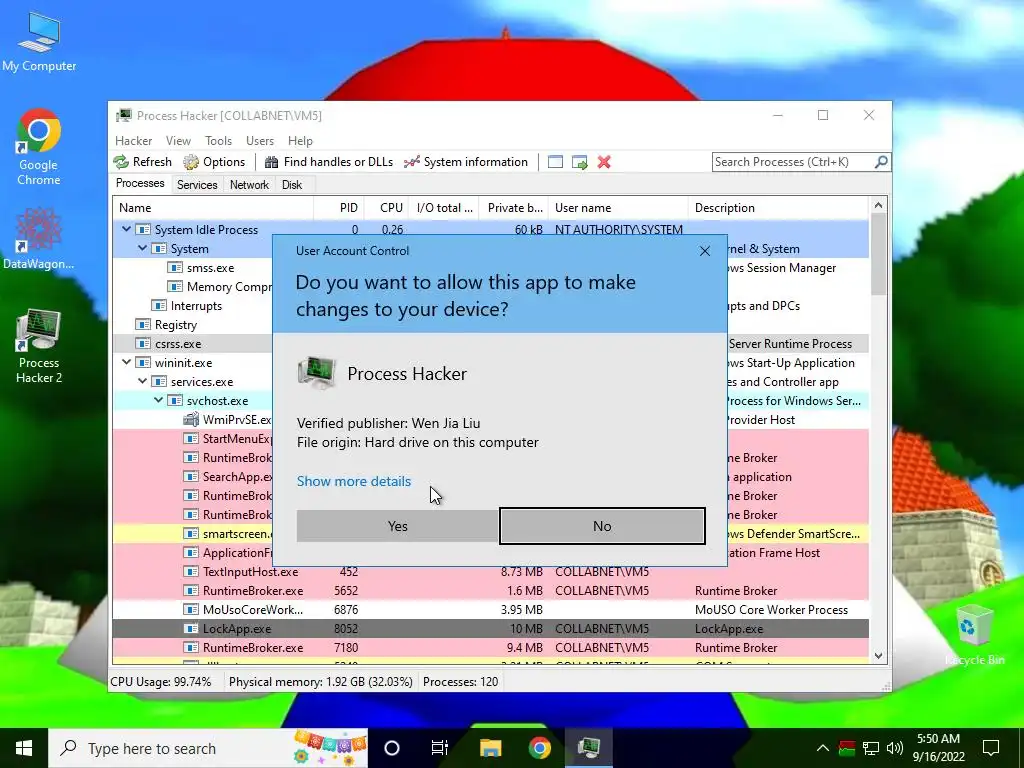Open the Help menu
Viewport: 1024px width, 768px height.
(x=300, y=140)
